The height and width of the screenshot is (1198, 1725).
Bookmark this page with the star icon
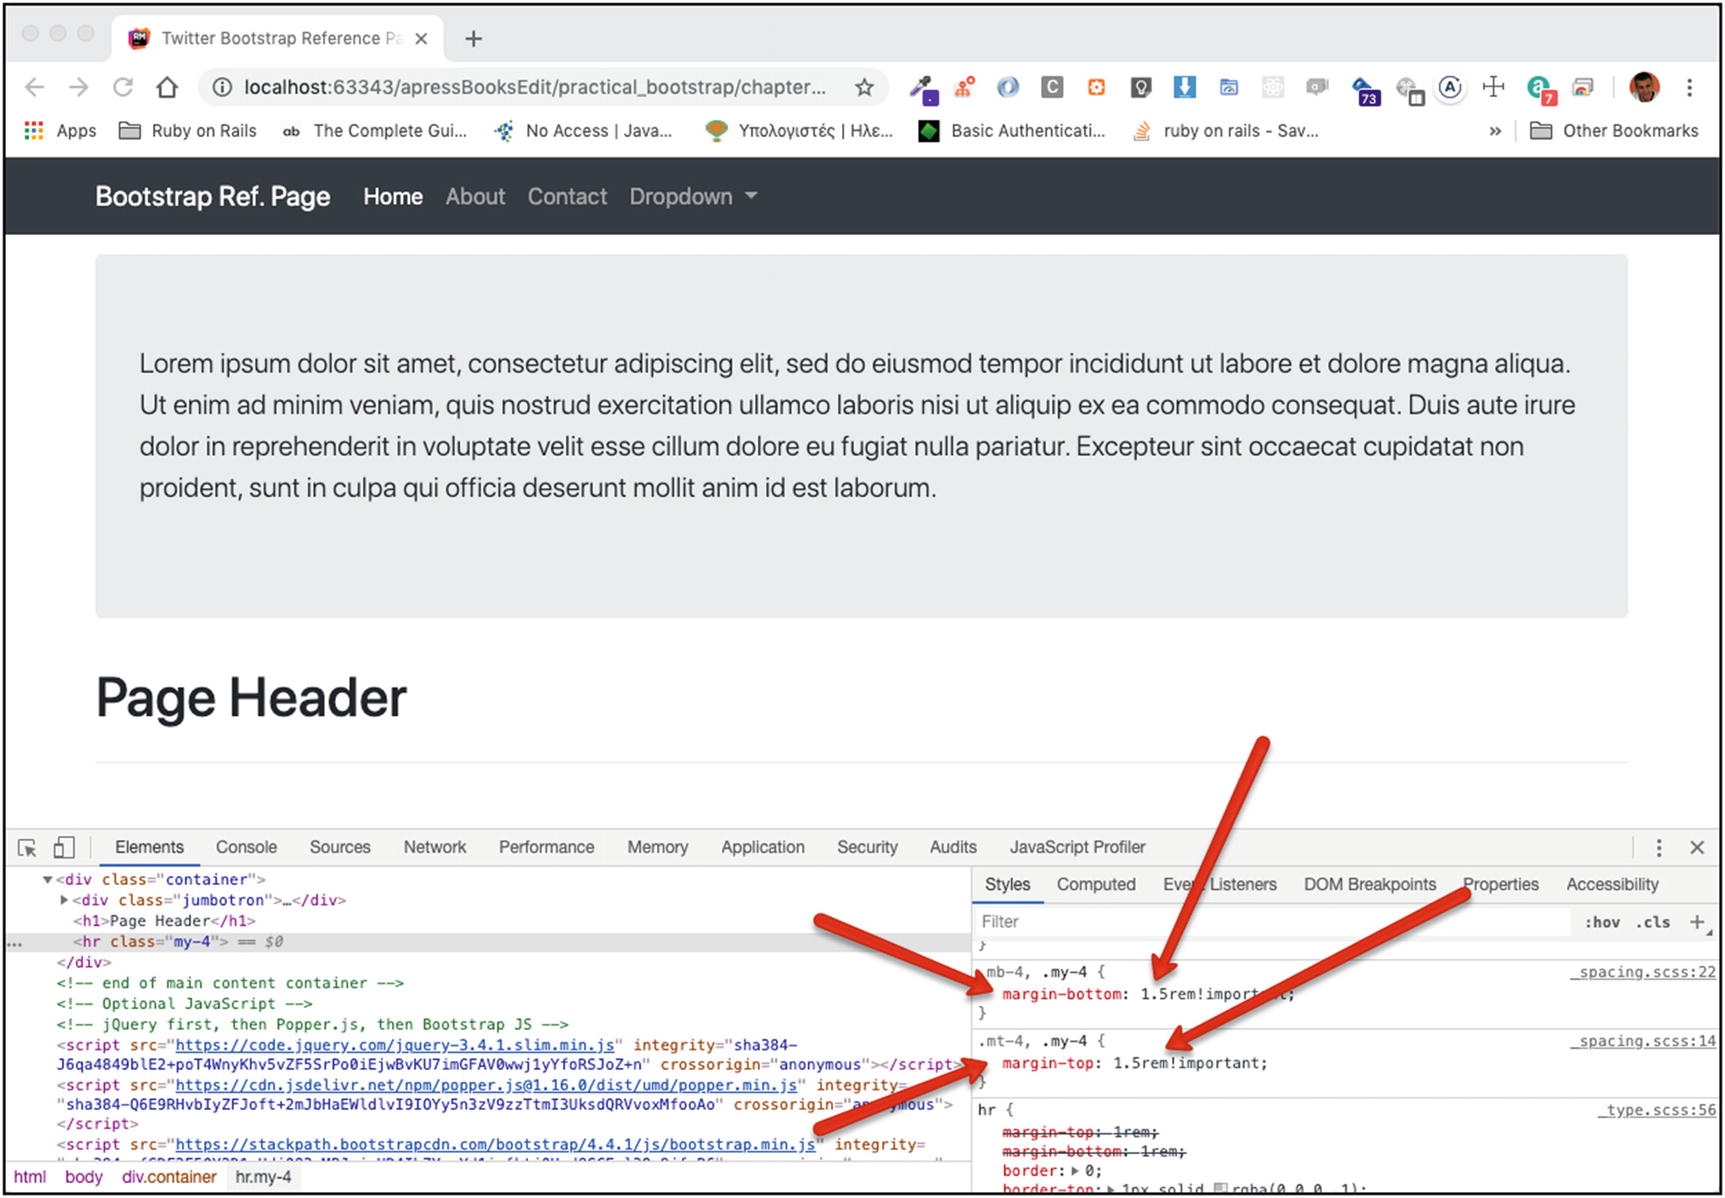[864, 88]
